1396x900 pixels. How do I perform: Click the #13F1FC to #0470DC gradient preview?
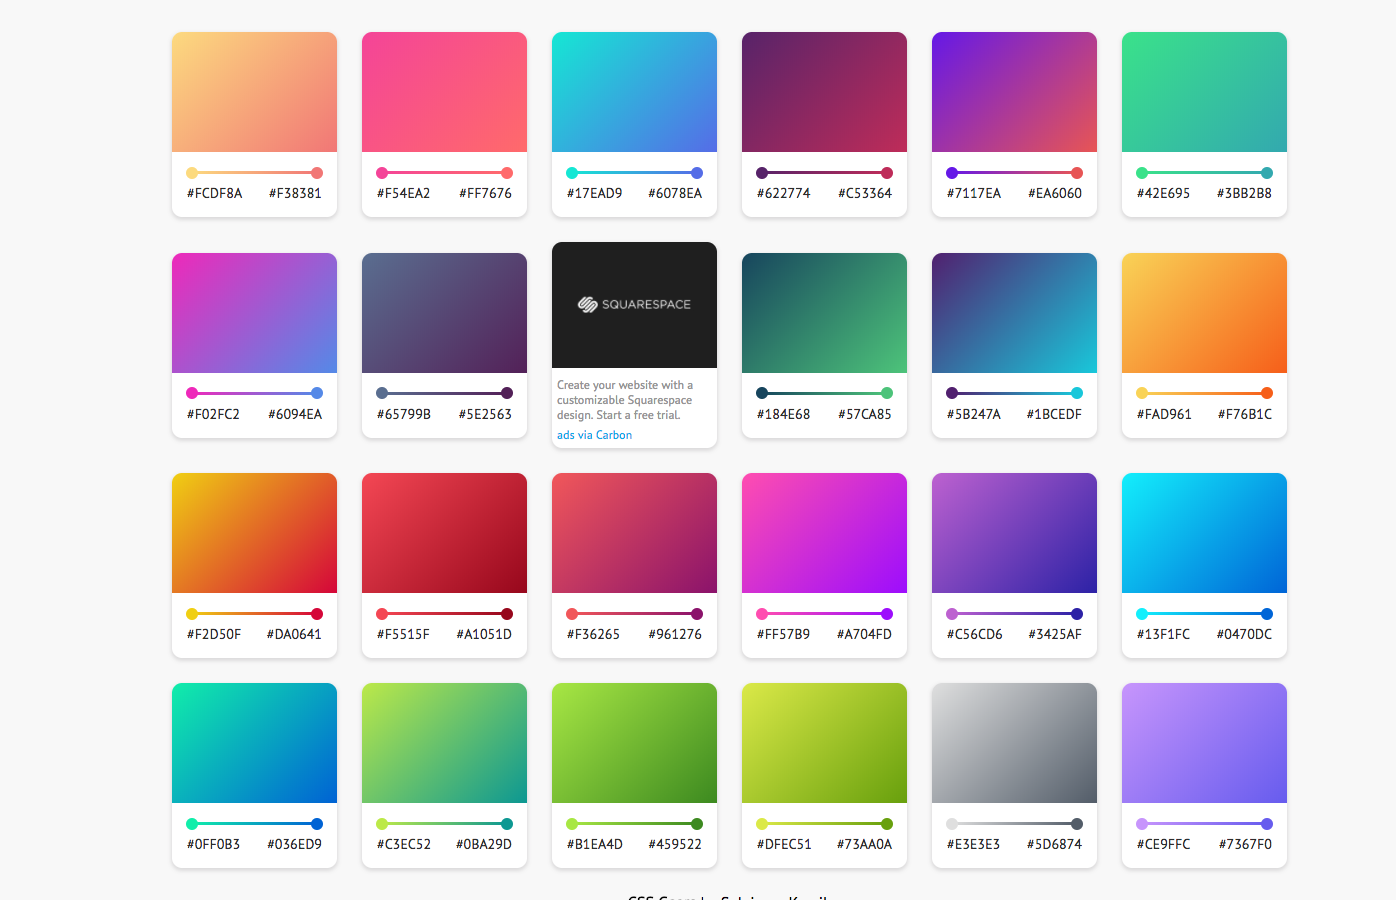[1204, 533]
